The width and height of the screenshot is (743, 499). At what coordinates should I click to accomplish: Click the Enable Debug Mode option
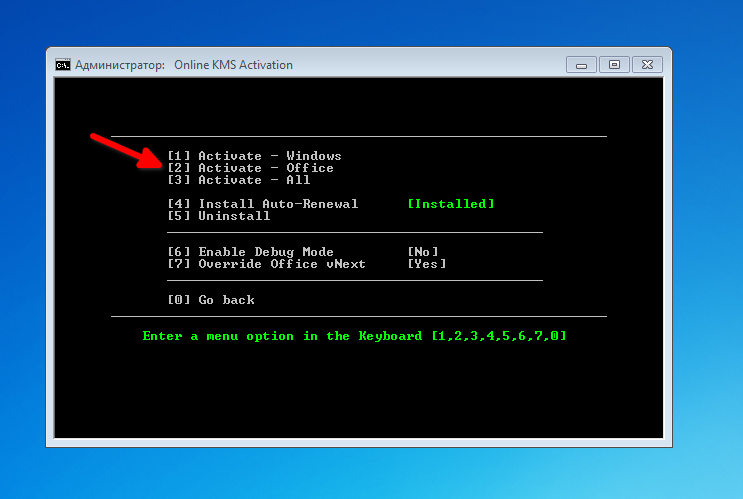pos(251,252)
